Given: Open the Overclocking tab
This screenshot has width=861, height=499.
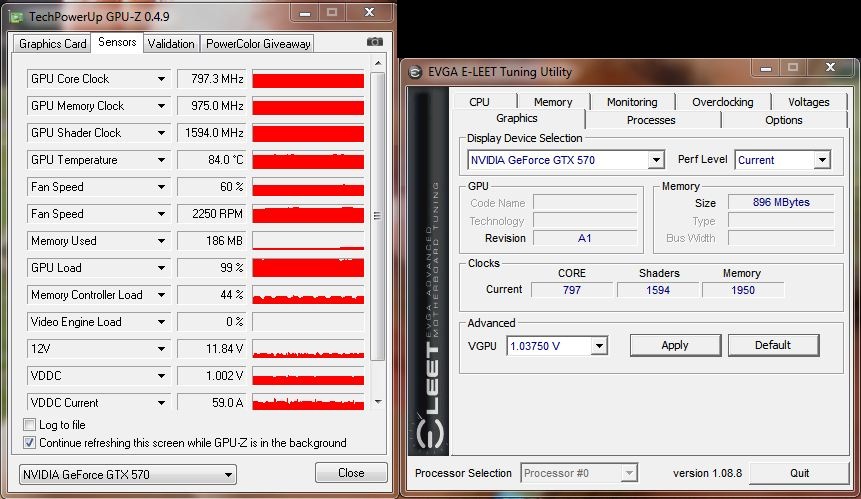Looking at the screenshot, I should point(723,102).
